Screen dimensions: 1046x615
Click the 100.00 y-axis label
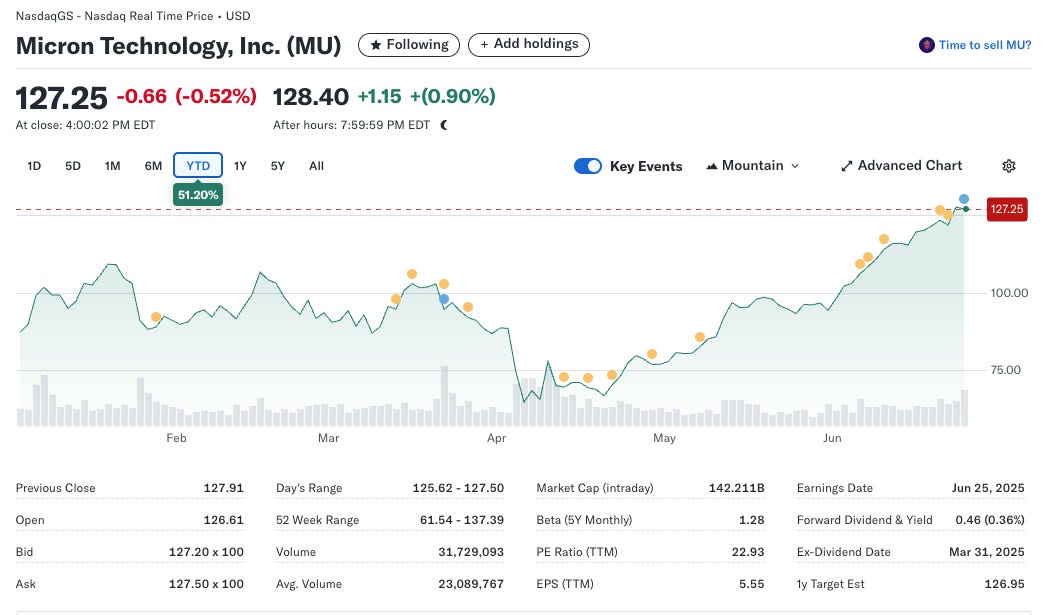pos(1009,293)
